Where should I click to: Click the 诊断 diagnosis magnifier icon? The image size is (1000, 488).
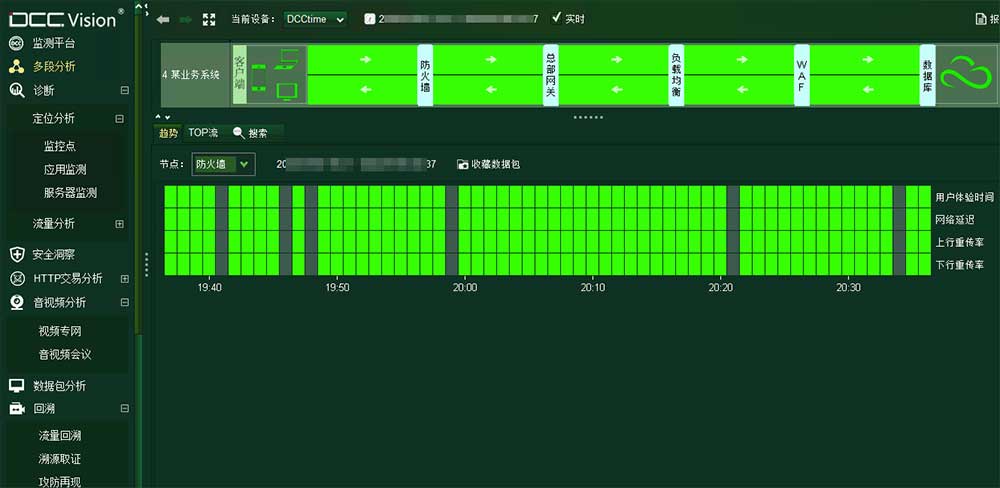17,91
